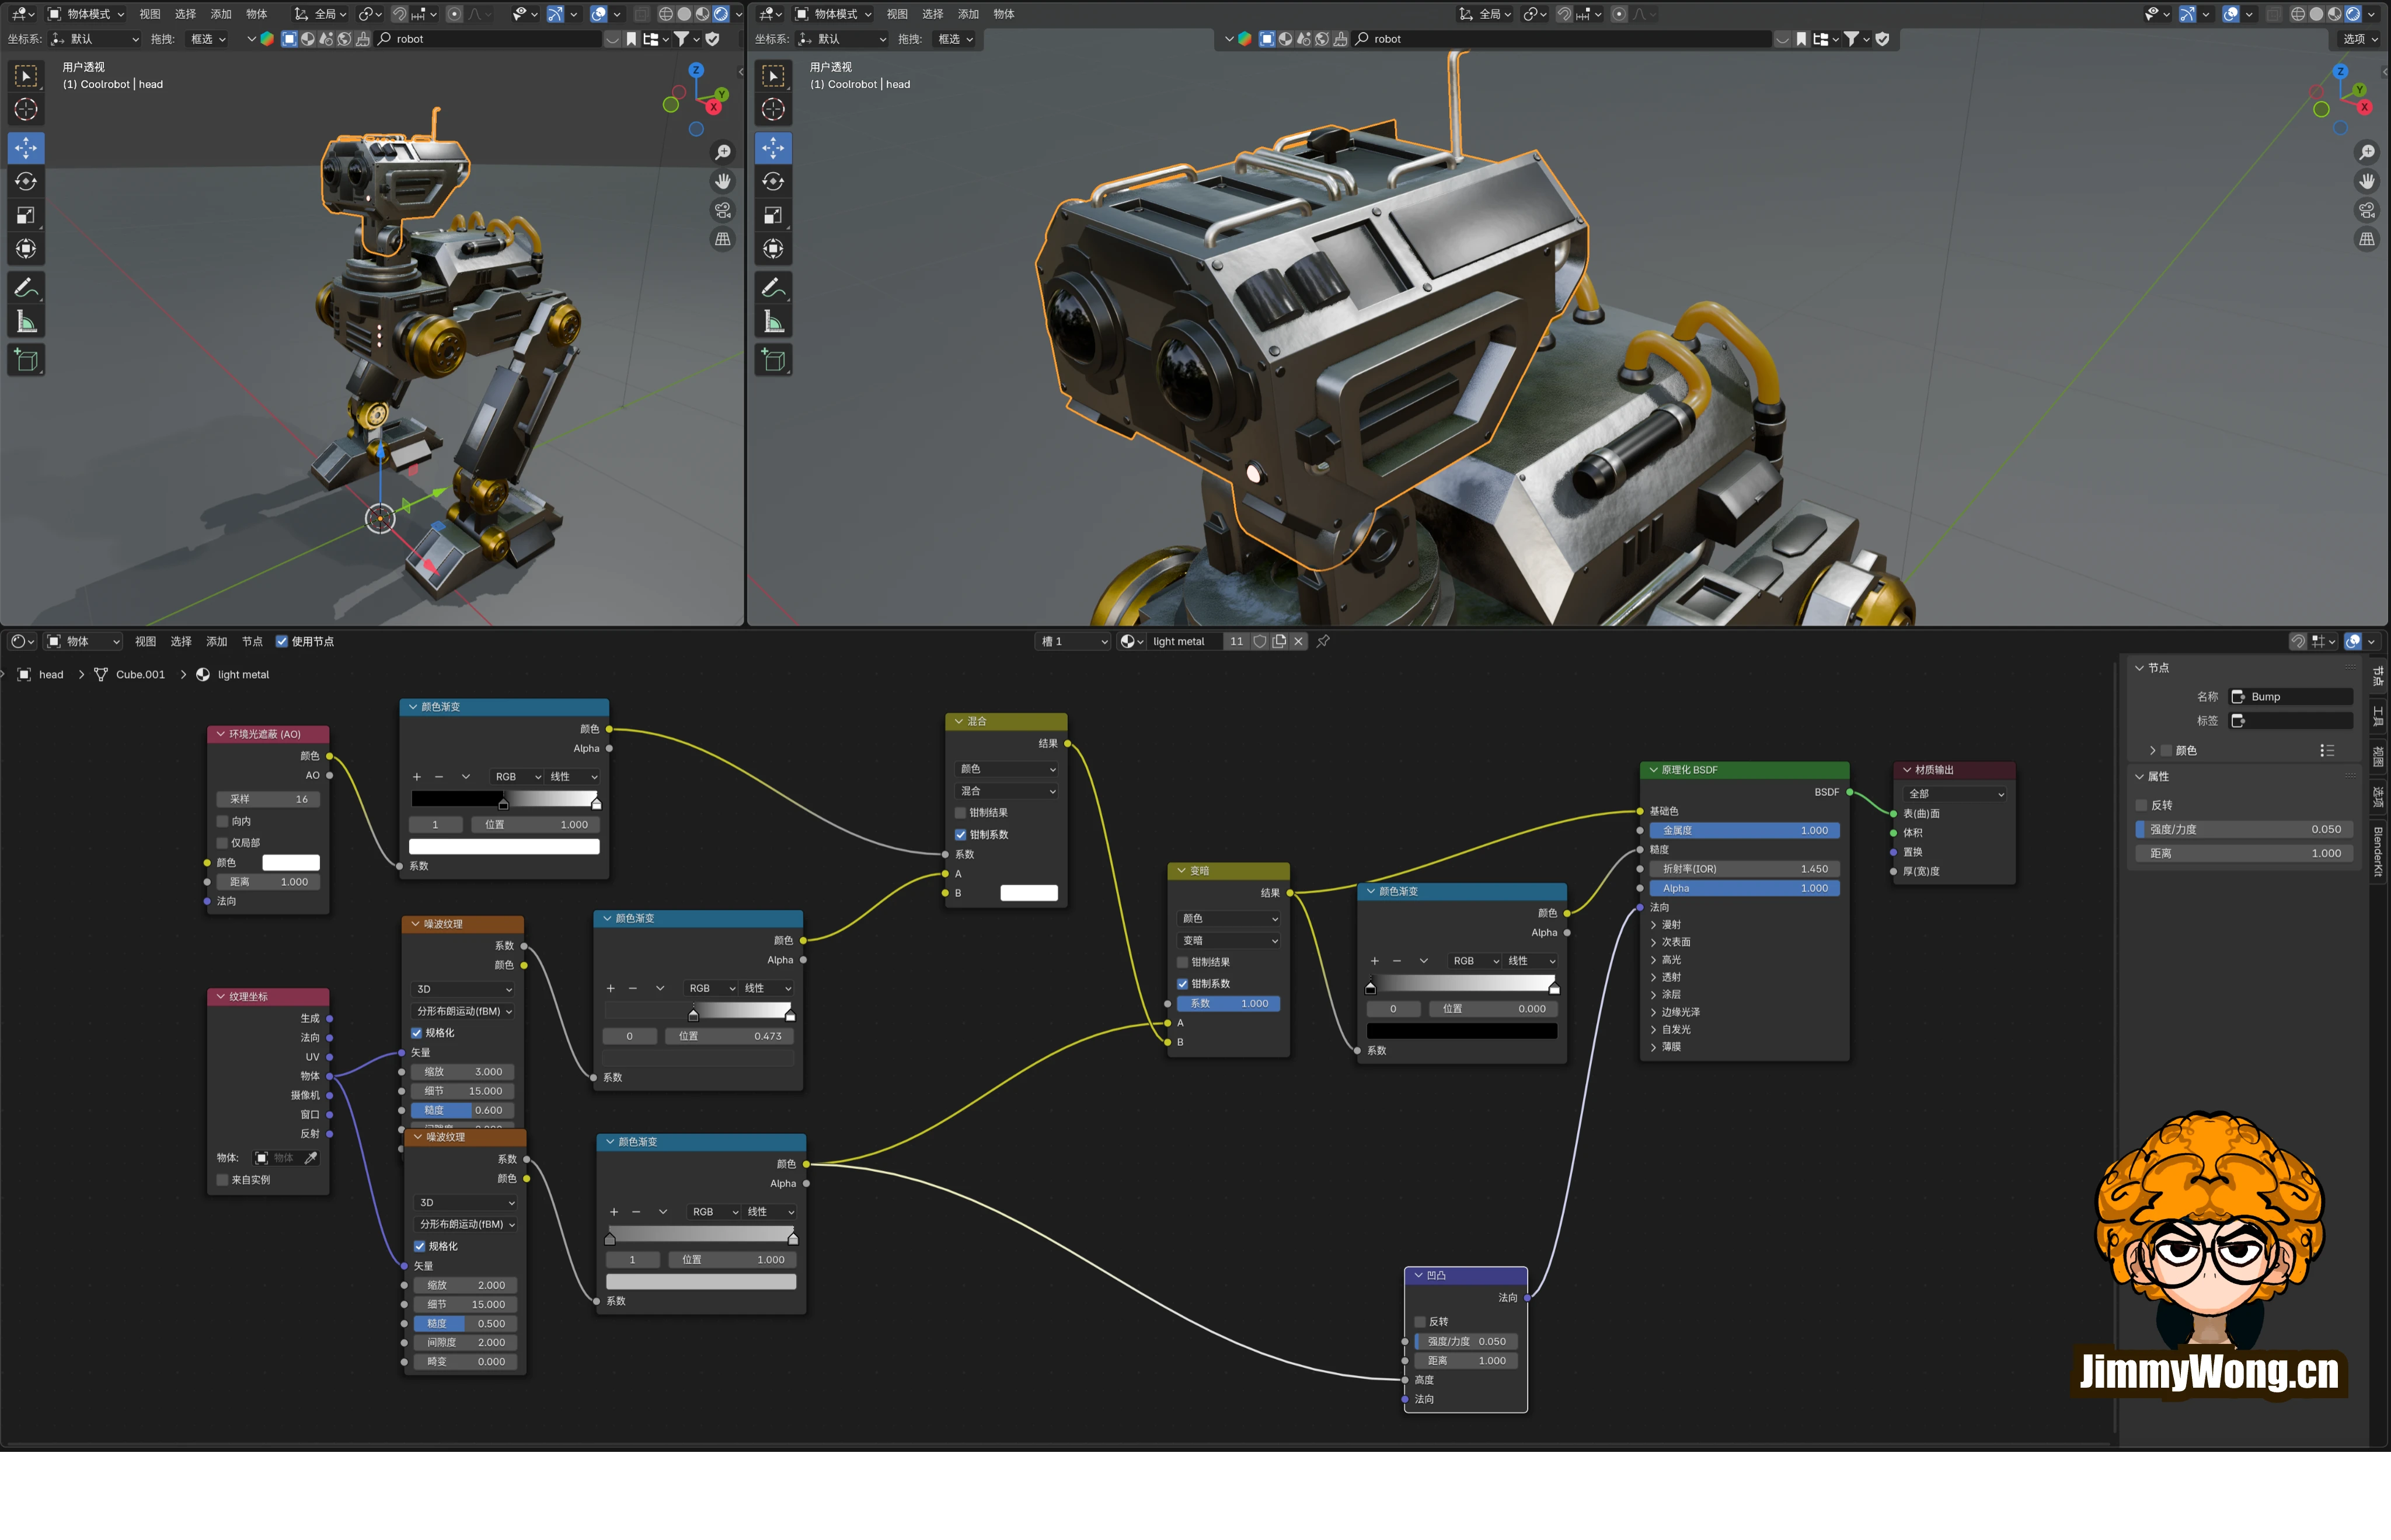Select the Measure tool in left viewport
Viewport: 2391px width, 1540px height.
coord(26,322)
